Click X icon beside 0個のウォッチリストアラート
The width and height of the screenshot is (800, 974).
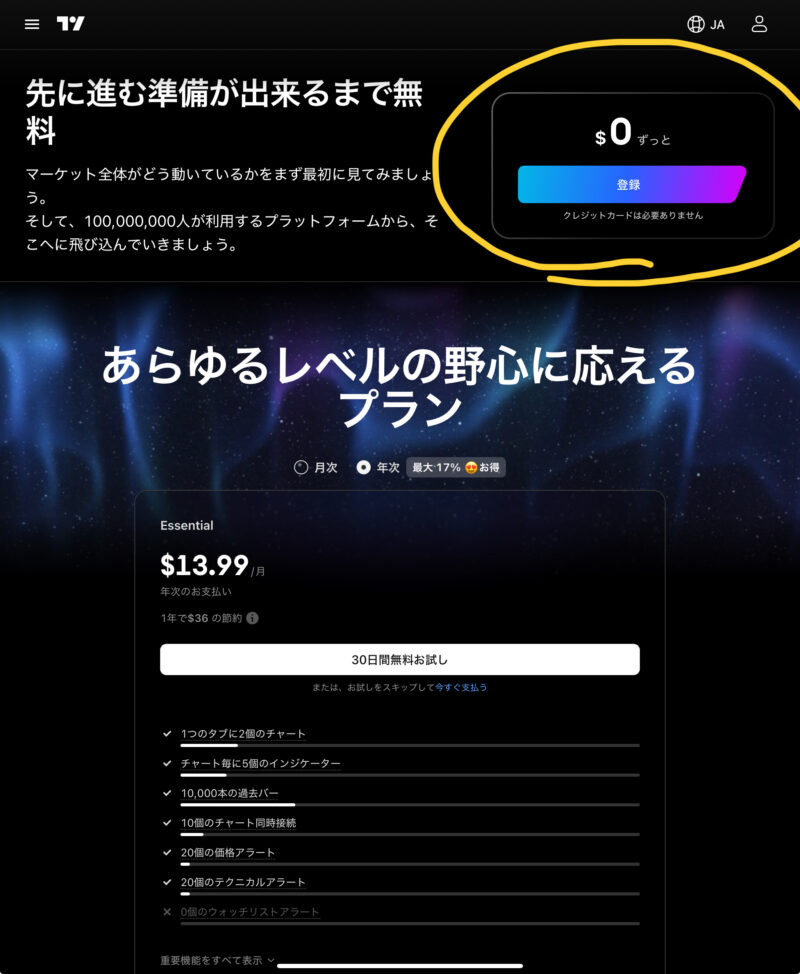166,912
